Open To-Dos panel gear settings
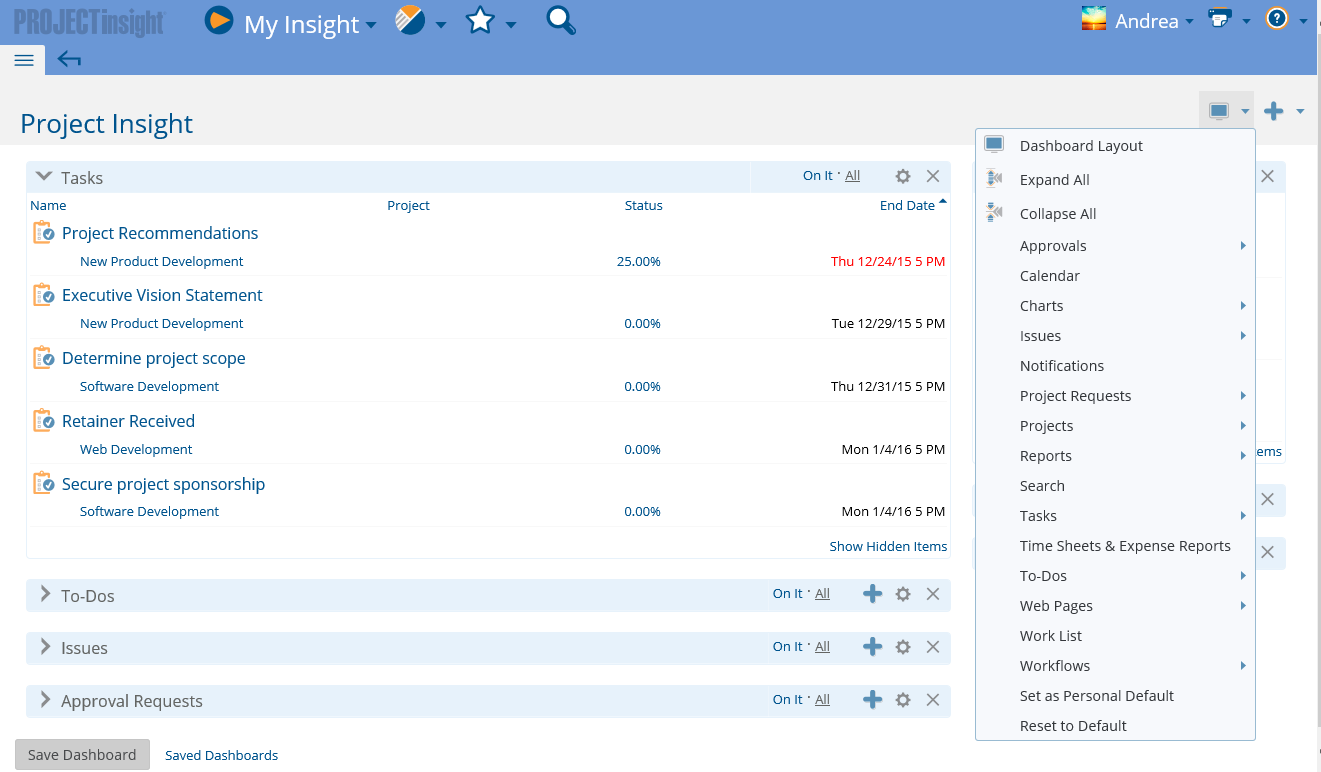 903,594
